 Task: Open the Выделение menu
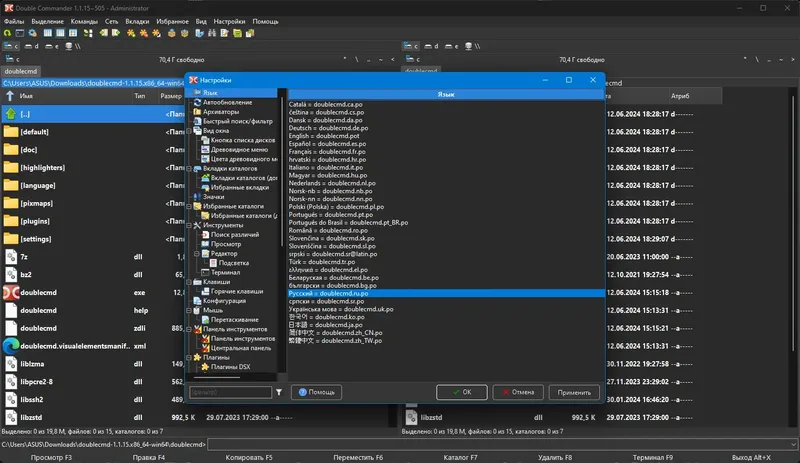coord(47,21)
